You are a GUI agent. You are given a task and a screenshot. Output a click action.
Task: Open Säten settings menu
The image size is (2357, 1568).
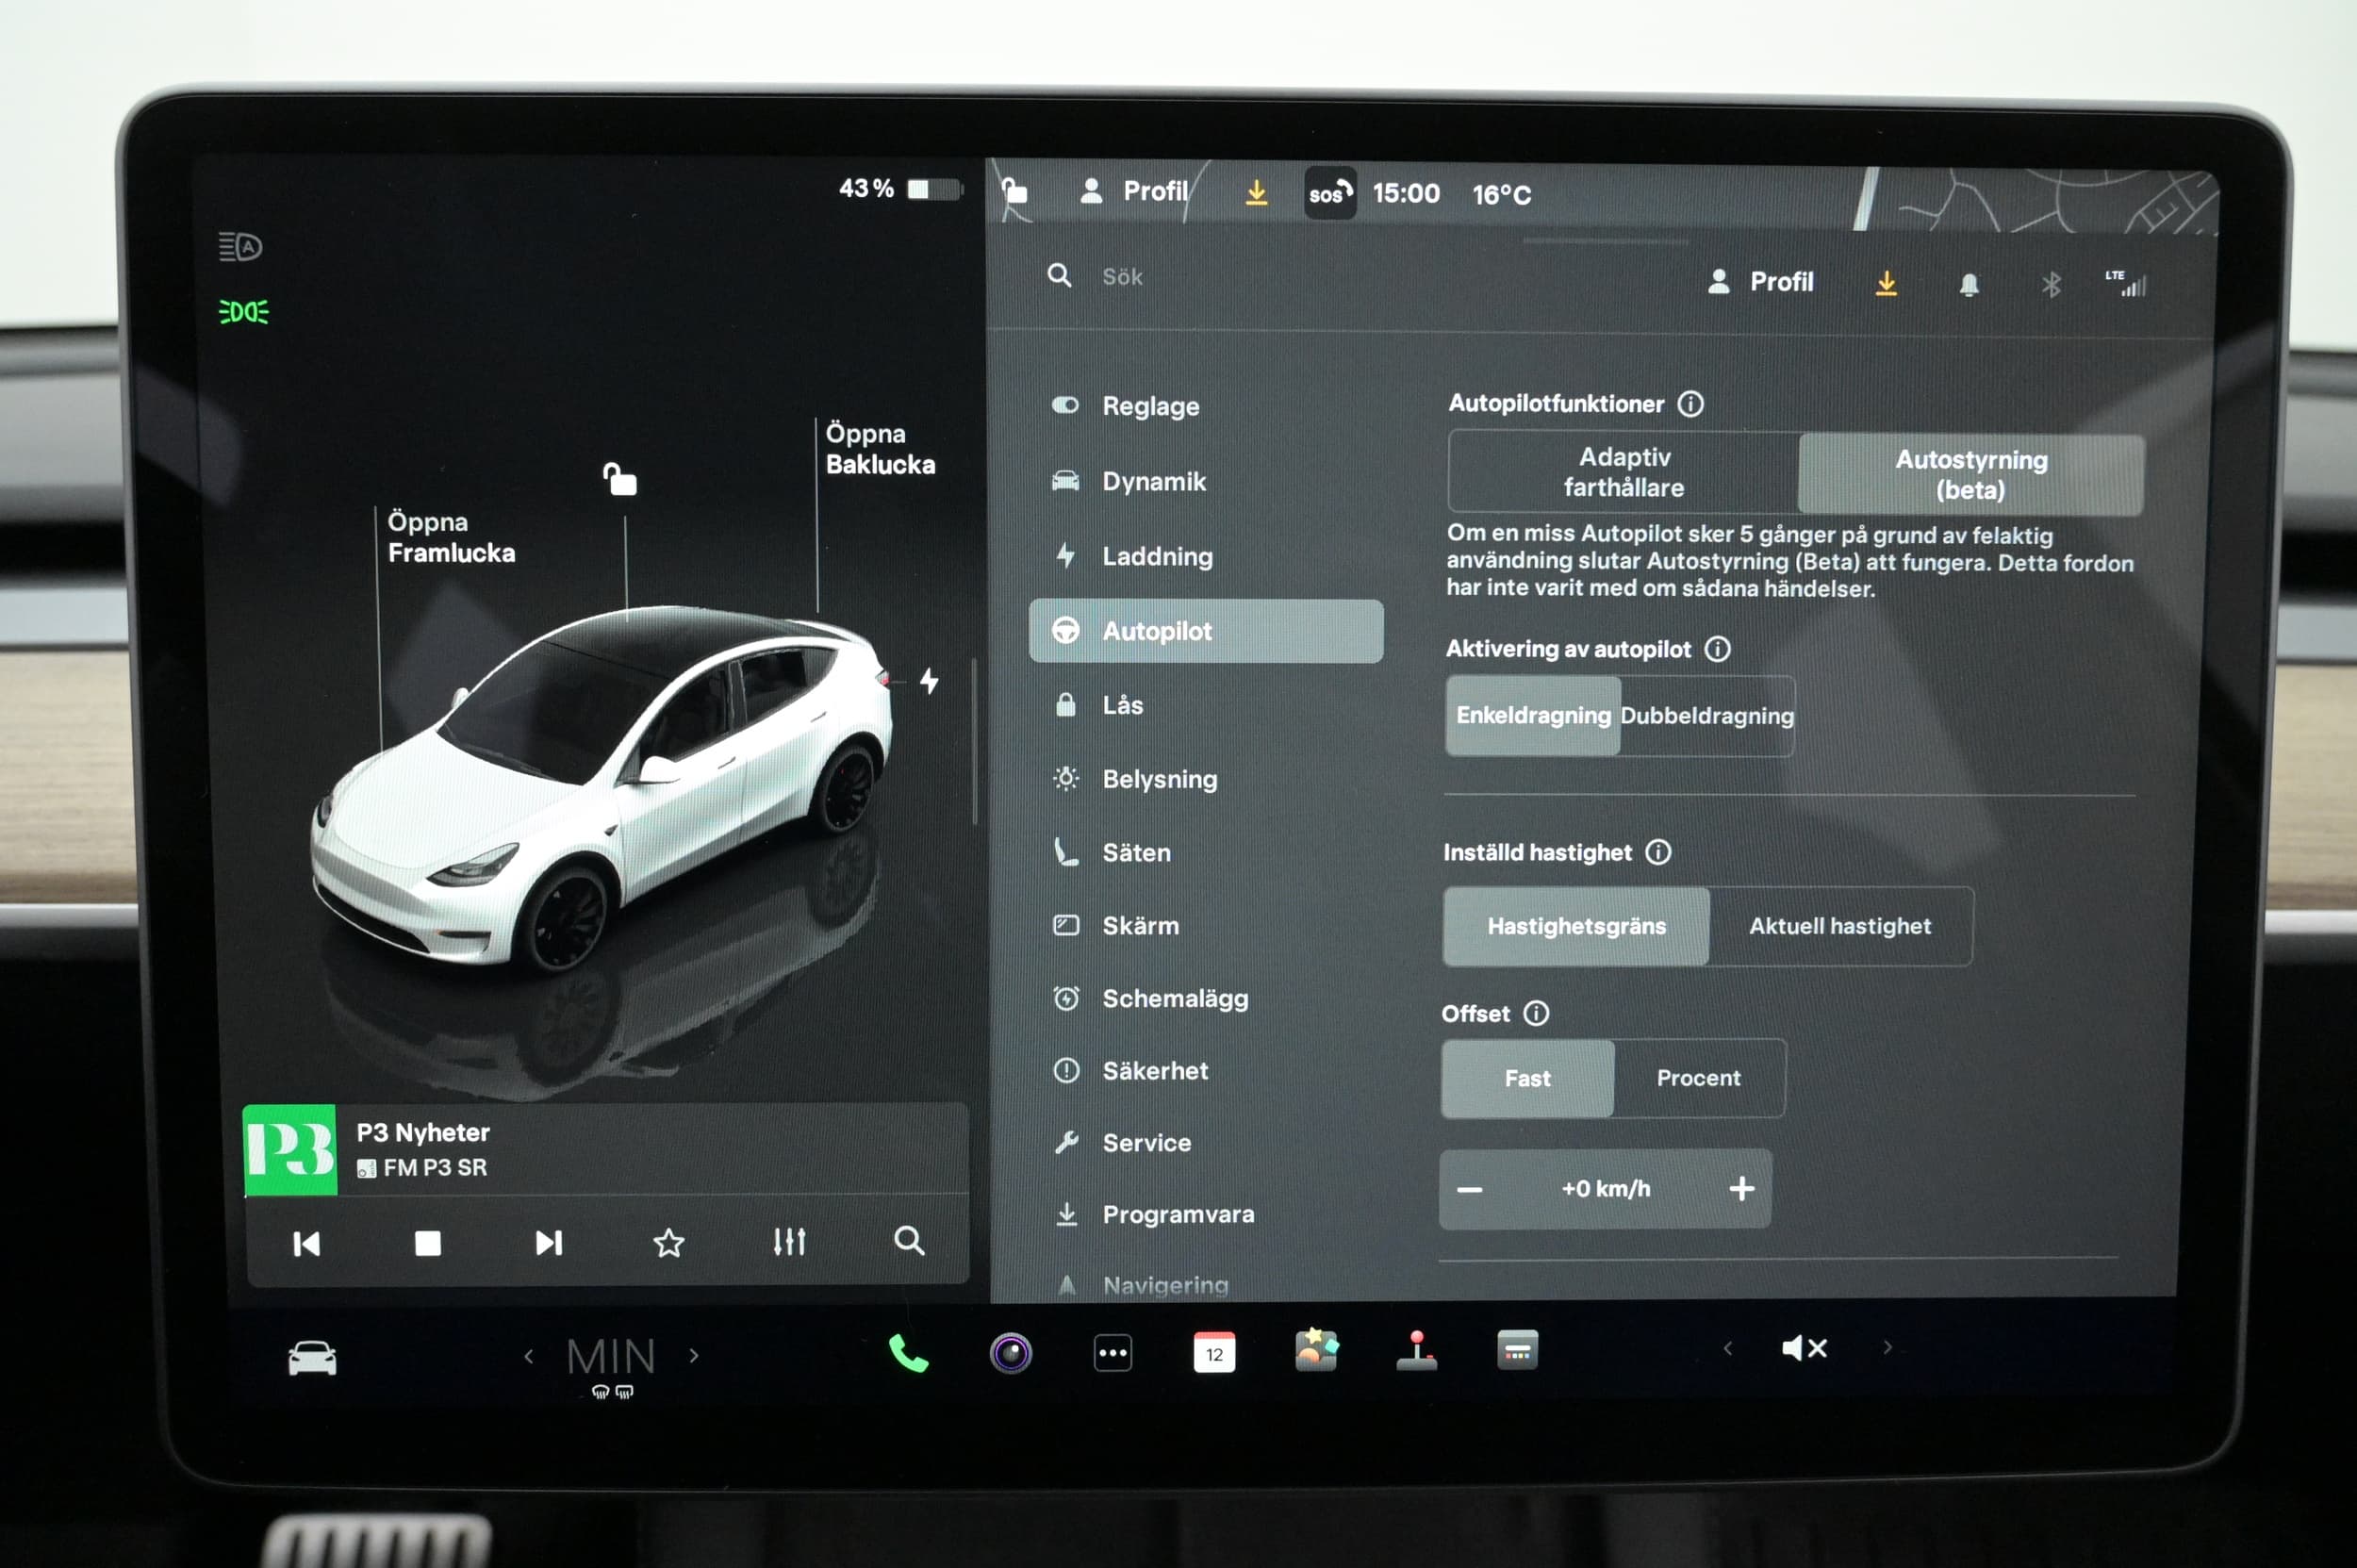coord(1206,852)
